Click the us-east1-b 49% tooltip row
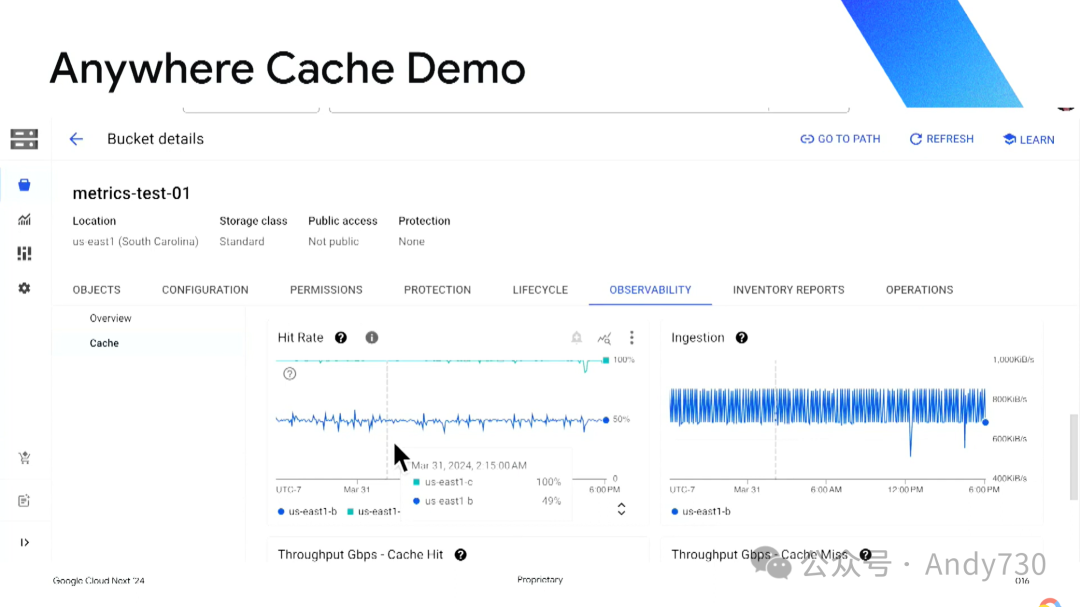Viewport: 1080px width, 607px height. [x=487, y=502]
